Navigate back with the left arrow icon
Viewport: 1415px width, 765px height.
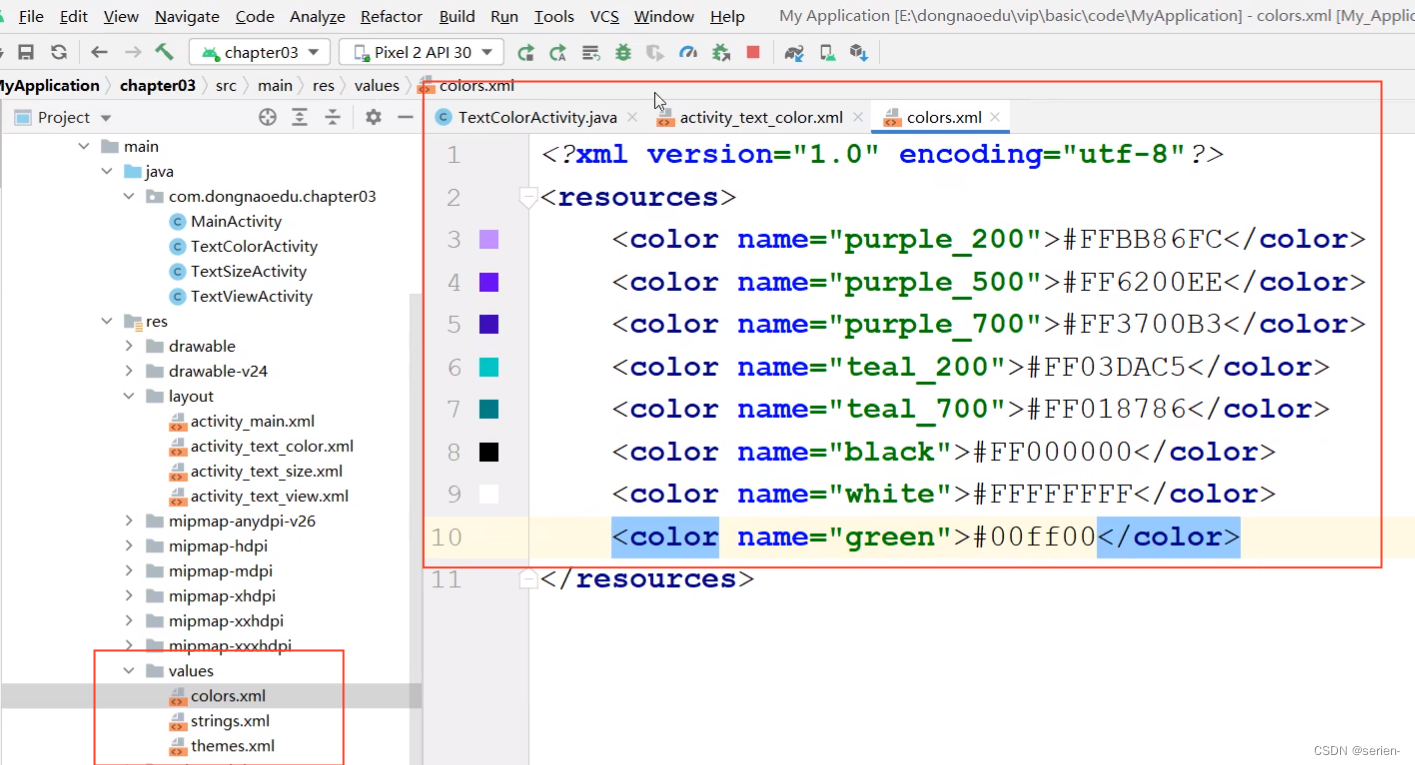[99, 52]
